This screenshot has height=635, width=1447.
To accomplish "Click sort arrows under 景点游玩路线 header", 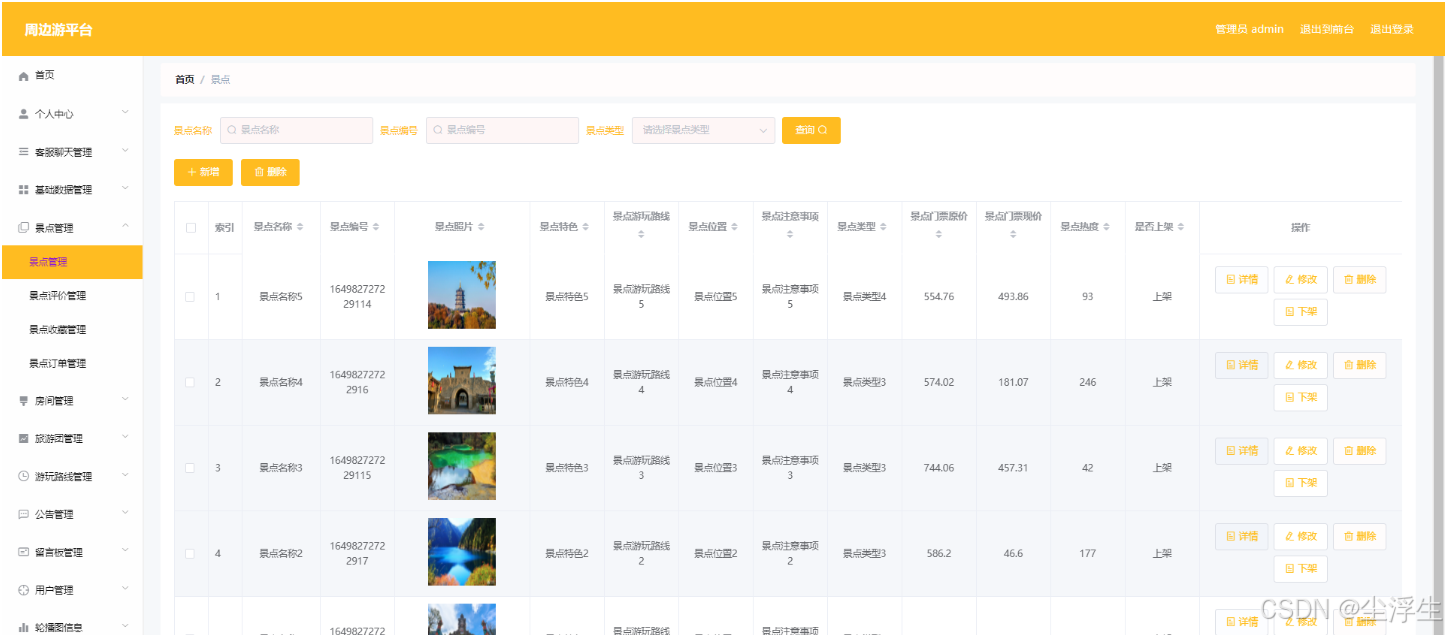I will [x=641, y=235].
